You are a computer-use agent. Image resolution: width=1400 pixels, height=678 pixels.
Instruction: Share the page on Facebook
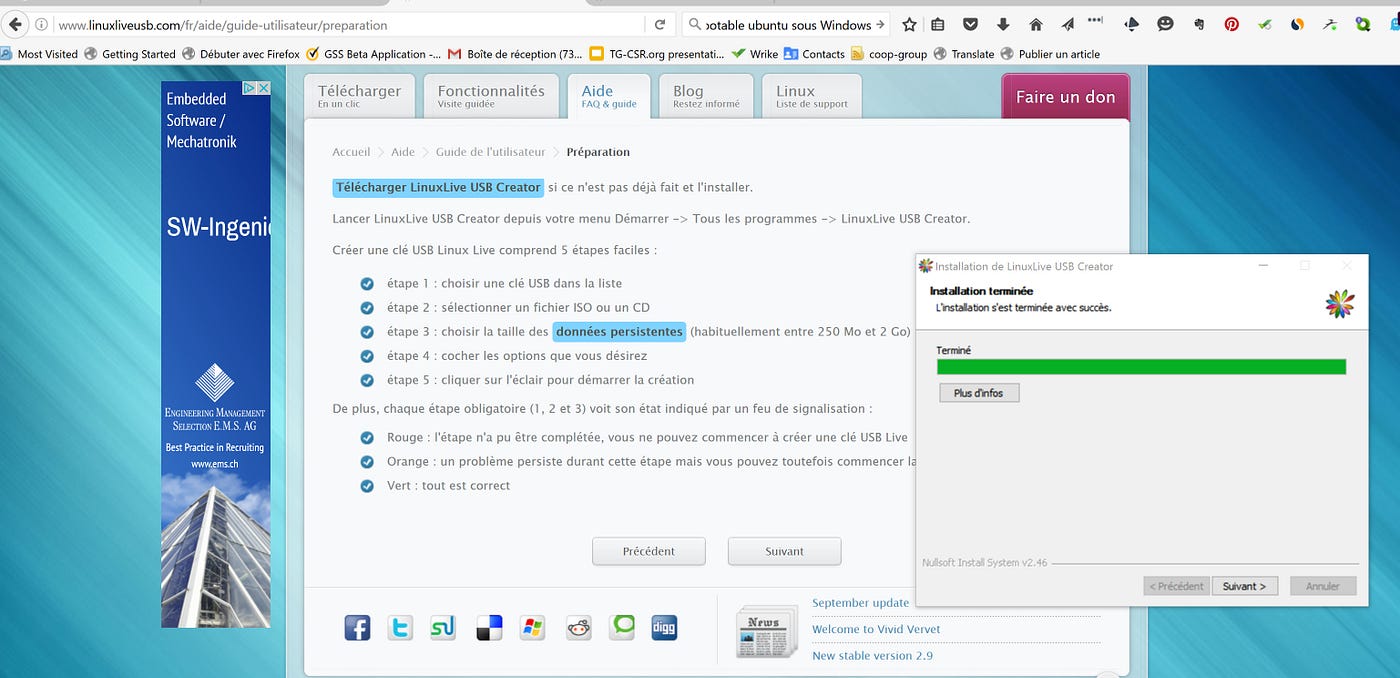pyautogui.click(x=357, y=628)
